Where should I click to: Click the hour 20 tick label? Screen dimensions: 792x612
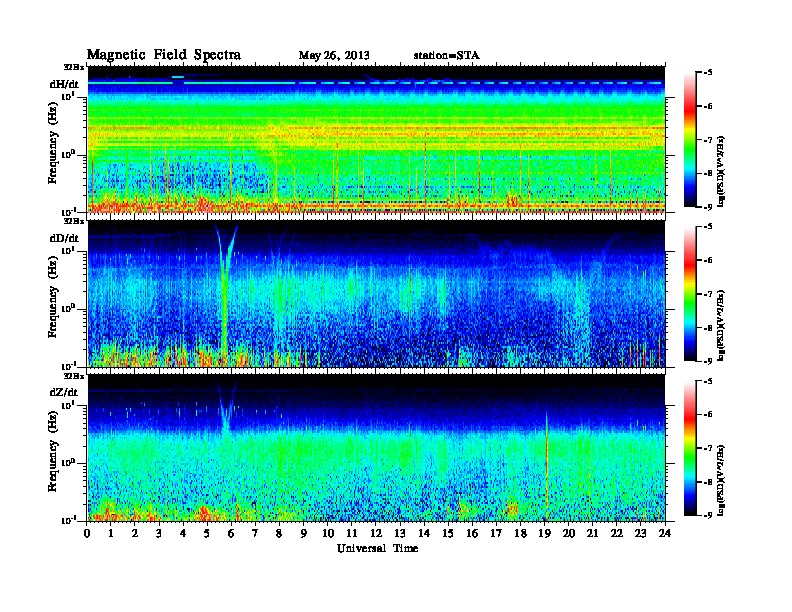(569, 533)
